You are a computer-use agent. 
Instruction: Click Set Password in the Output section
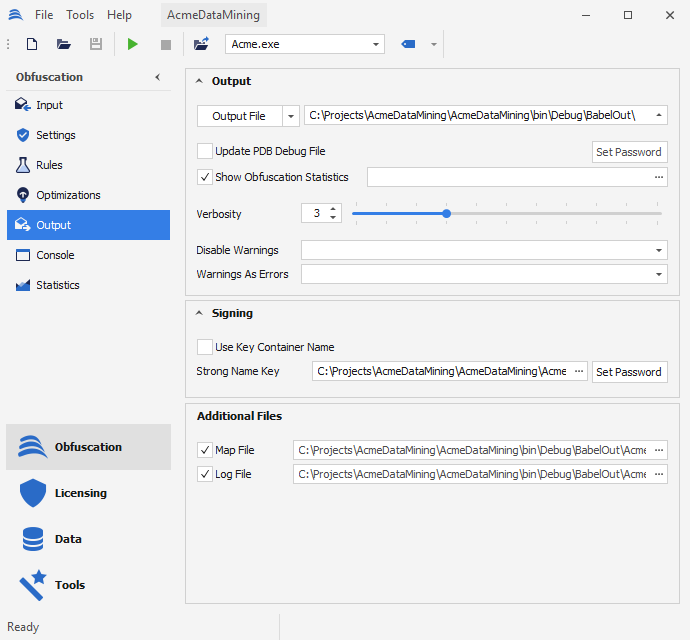click(x=629, y=152)
